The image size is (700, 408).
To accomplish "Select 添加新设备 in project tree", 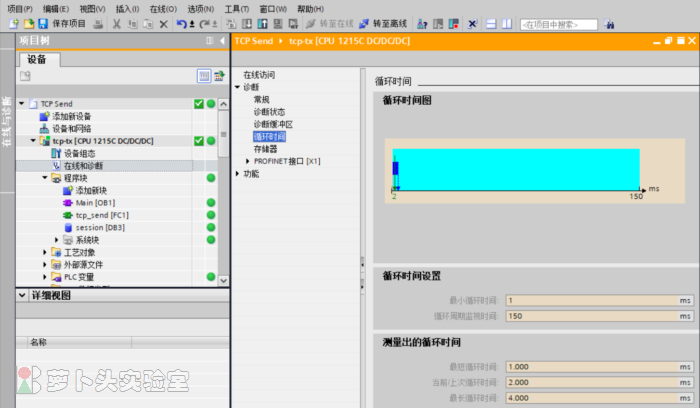I will click(71, 116).
